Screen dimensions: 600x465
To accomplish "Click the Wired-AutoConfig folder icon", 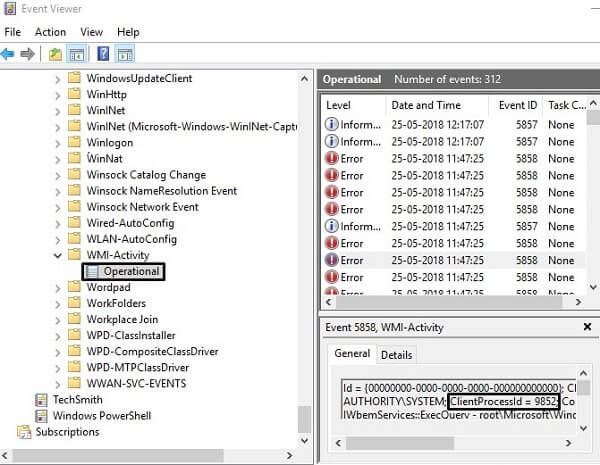I will 74,222.
